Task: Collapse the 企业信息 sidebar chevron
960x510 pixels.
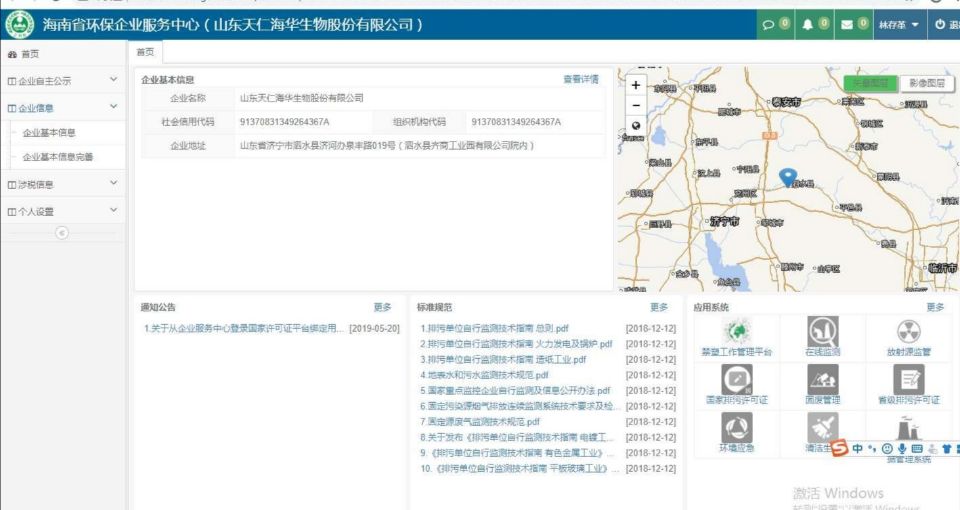Action: click(113, 107)
